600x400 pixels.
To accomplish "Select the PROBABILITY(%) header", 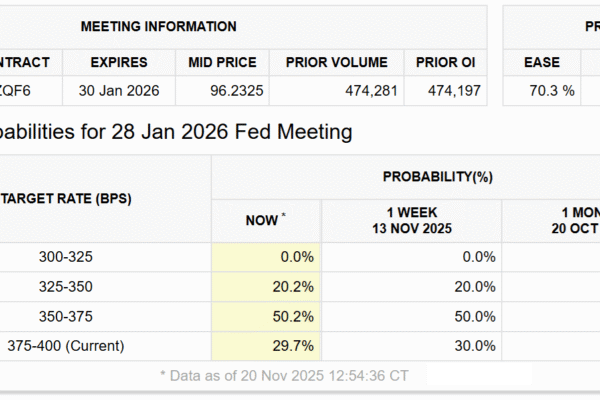I will [x=438, y=177].
